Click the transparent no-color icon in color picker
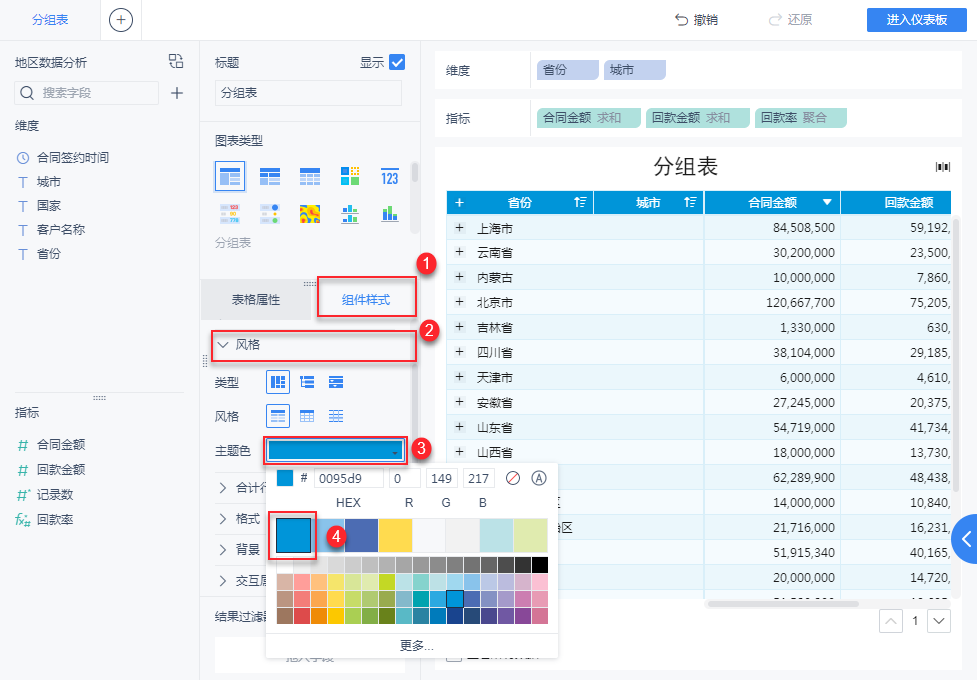 [513, 478]
